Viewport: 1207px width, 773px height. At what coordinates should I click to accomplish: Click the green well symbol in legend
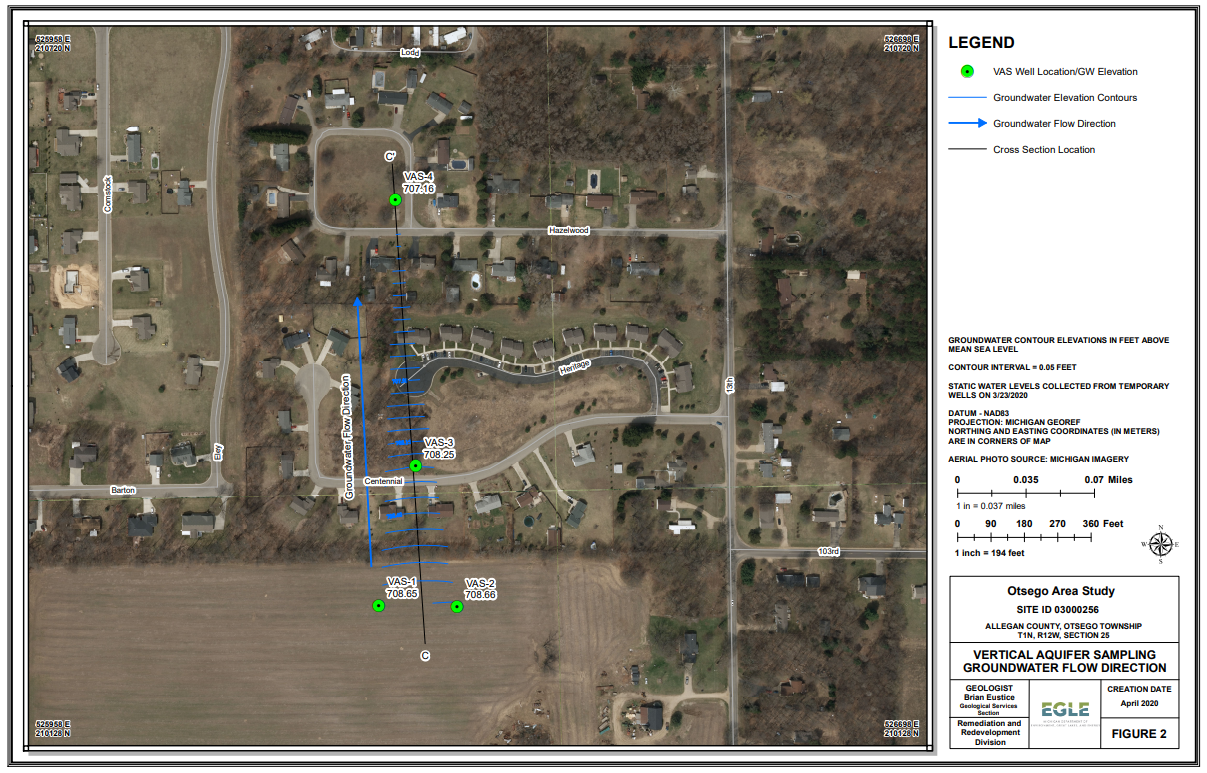(x=967, y=71)
